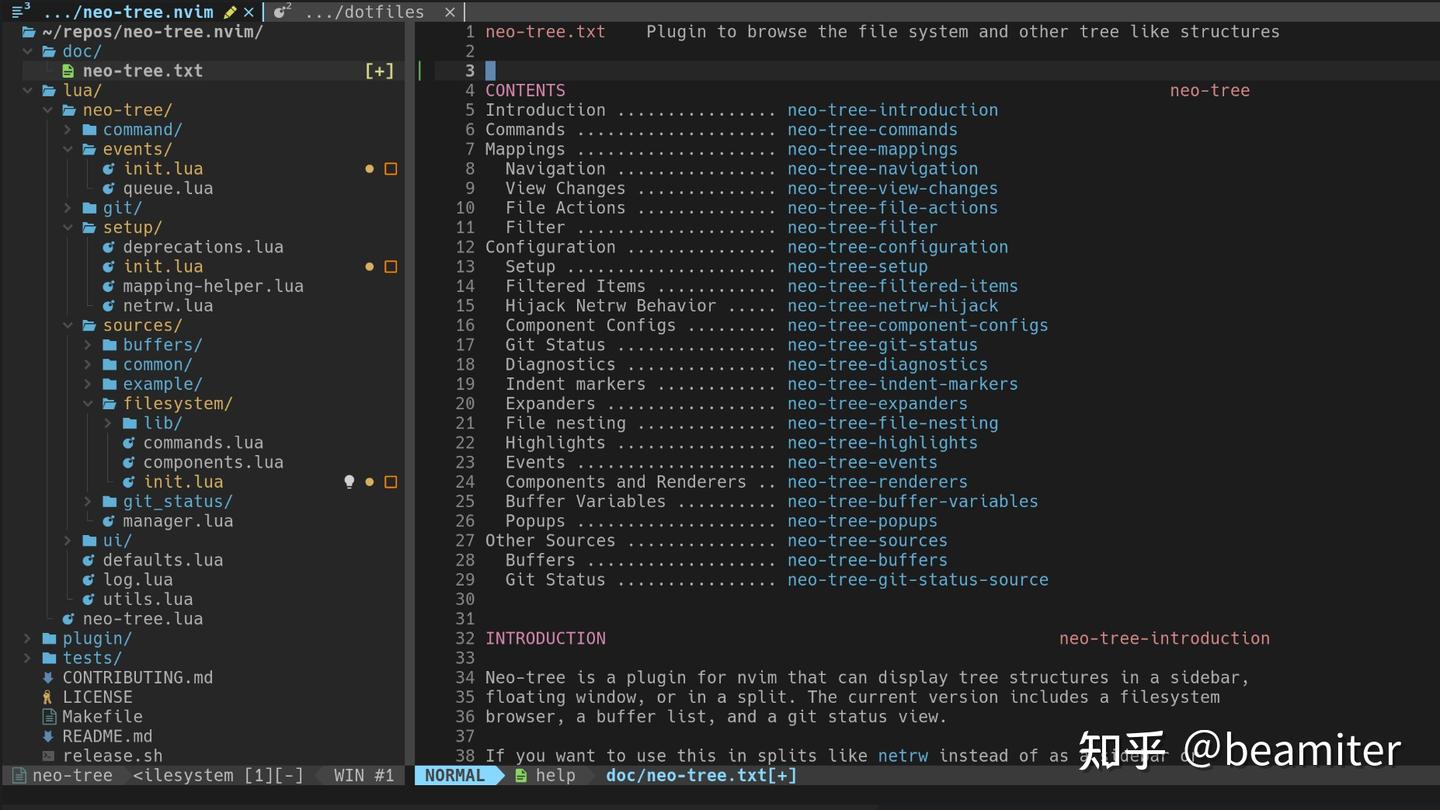
Task: Click the orange square marker on events init.lua row
Action: point(391,169)
